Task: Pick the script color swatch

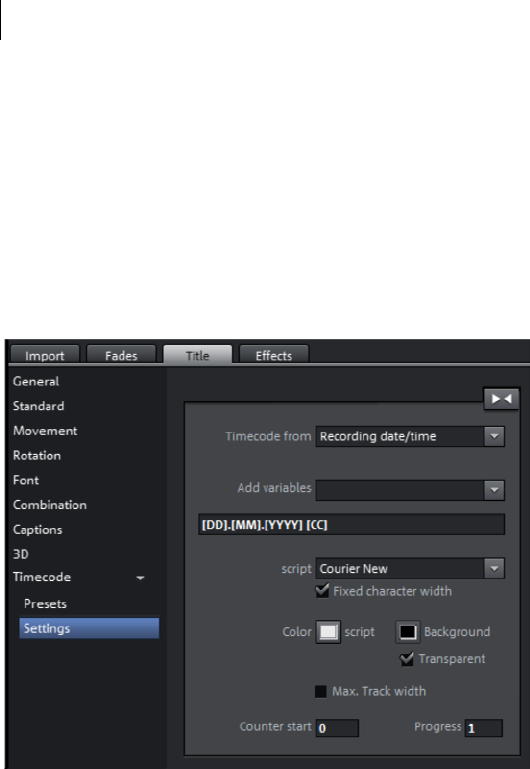Action: [x=328, y=632]
